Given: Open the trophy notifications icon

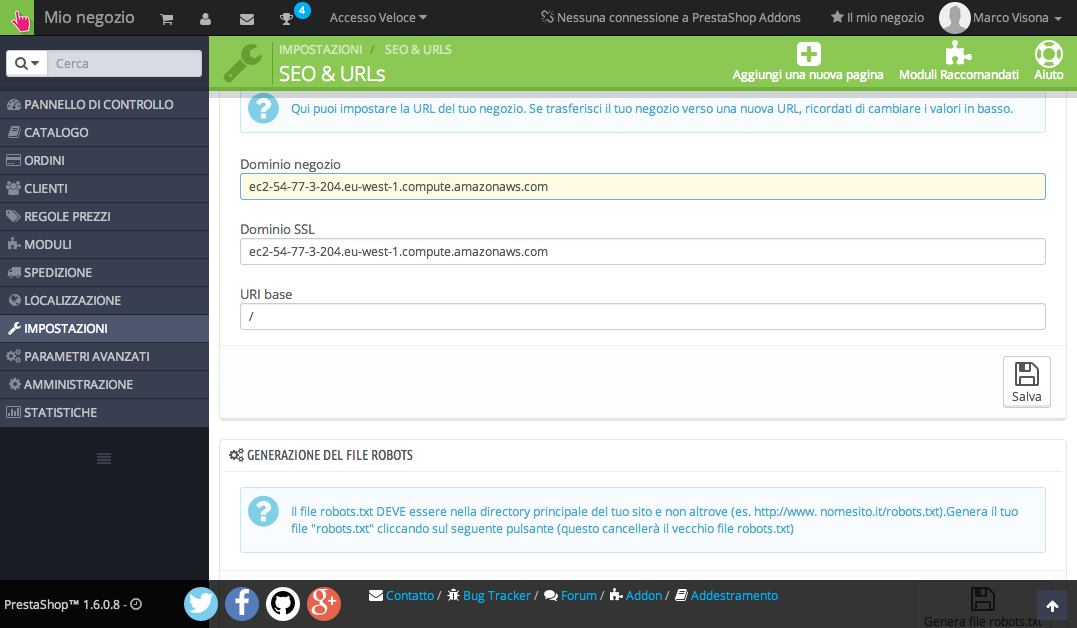Looking at the screenshot, I should click(286, 19).
